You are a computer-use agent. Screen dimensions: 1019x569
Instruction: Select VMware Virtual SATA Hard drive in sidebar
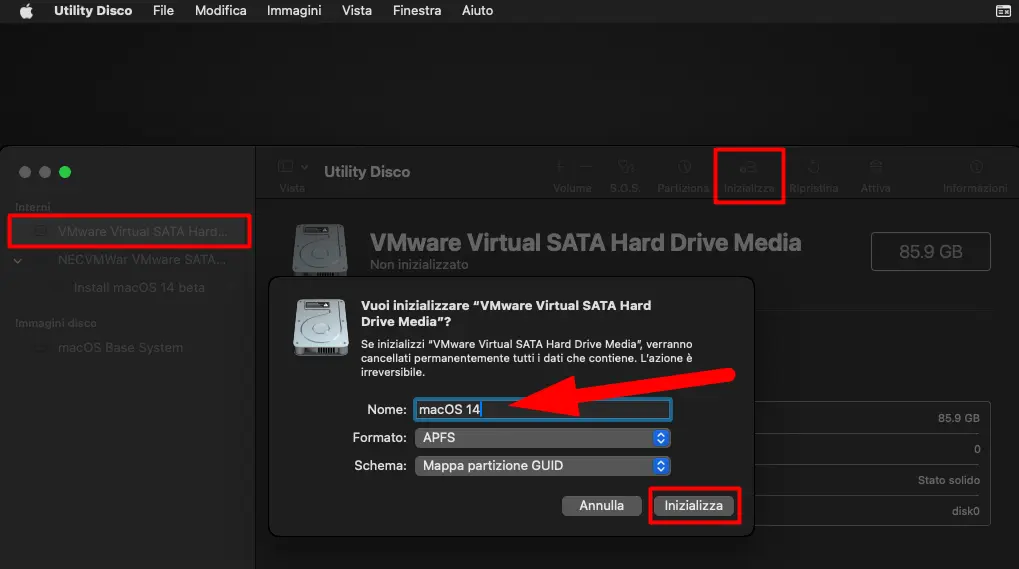[x=129, y=231]
